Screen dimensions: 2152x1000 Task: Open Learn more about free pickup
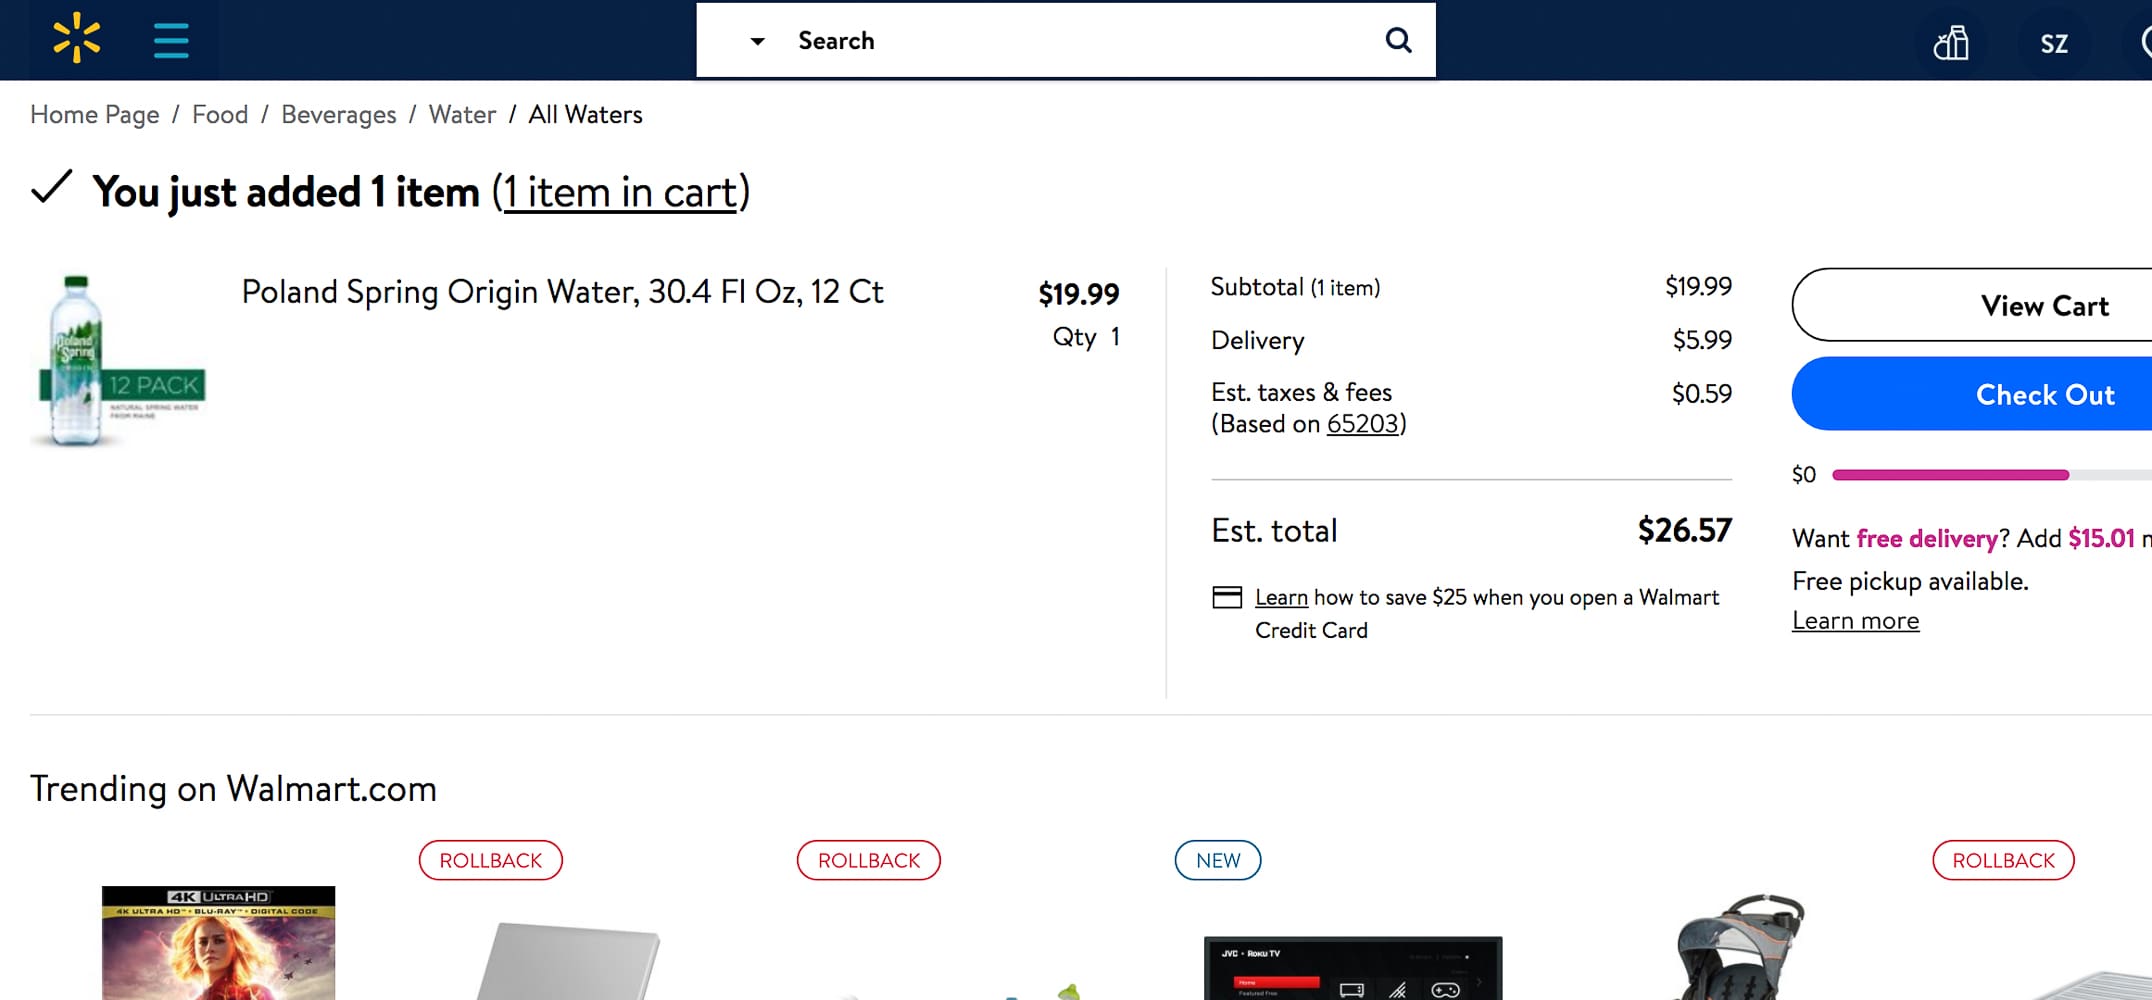pyautogui.click(x=1855, y=621)
